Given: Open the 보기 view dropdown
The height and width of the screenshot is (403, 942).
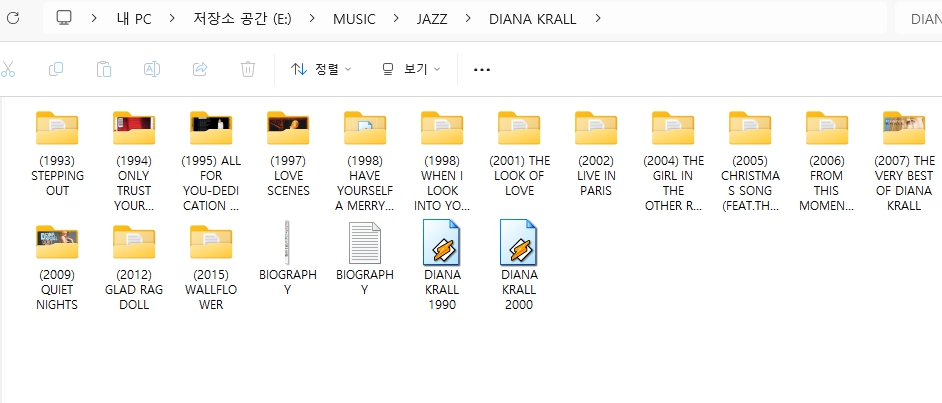Looking at the screenshot, I should (412, 69).
